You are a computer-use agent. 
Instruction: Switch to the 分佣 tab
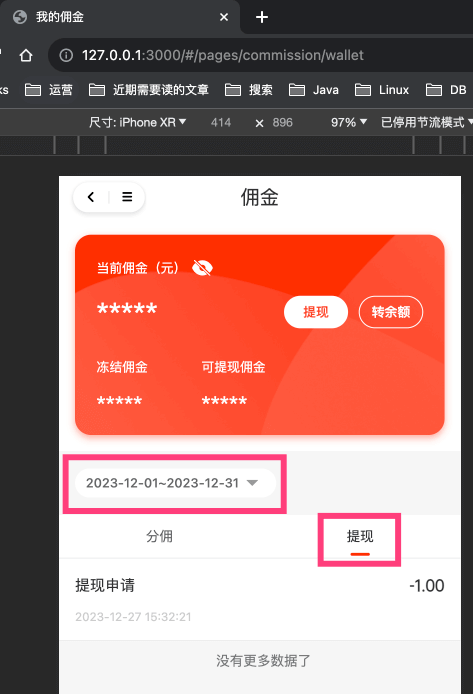click(x=160, y=536)
